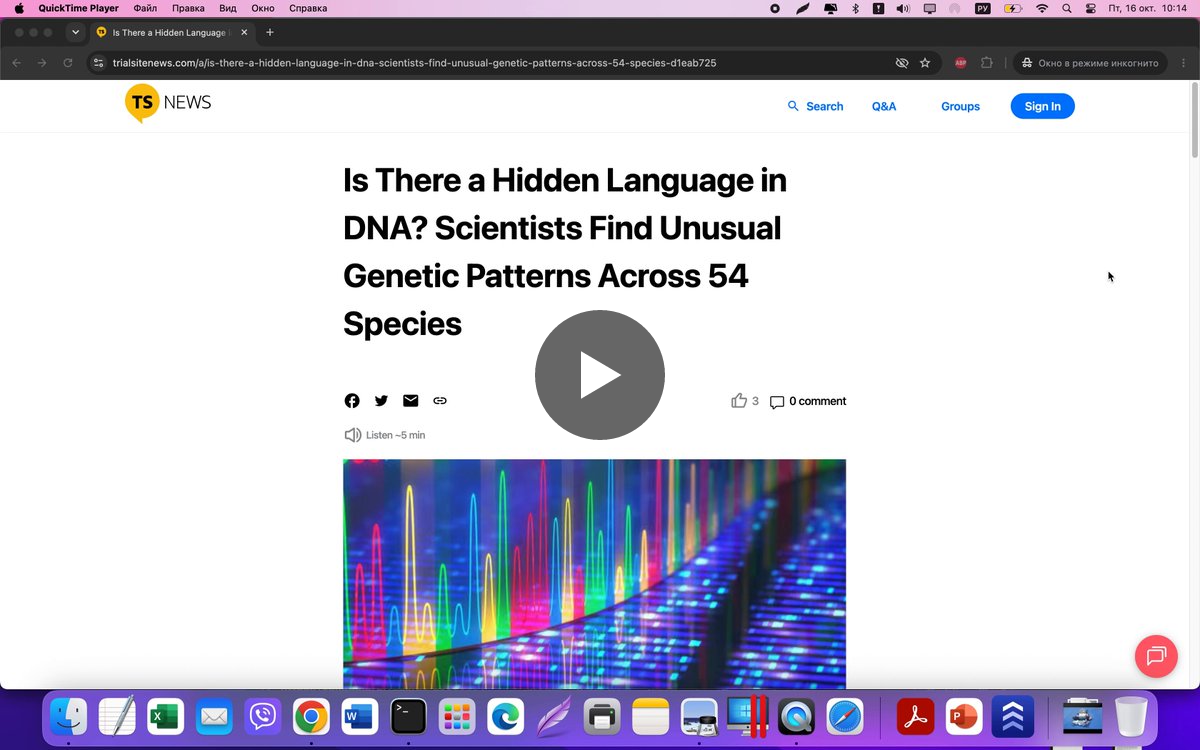Click the article's DNA chromatogram image
This screenshot has height=750, width=1200.
pyautogui.click(x=594, y=574)
